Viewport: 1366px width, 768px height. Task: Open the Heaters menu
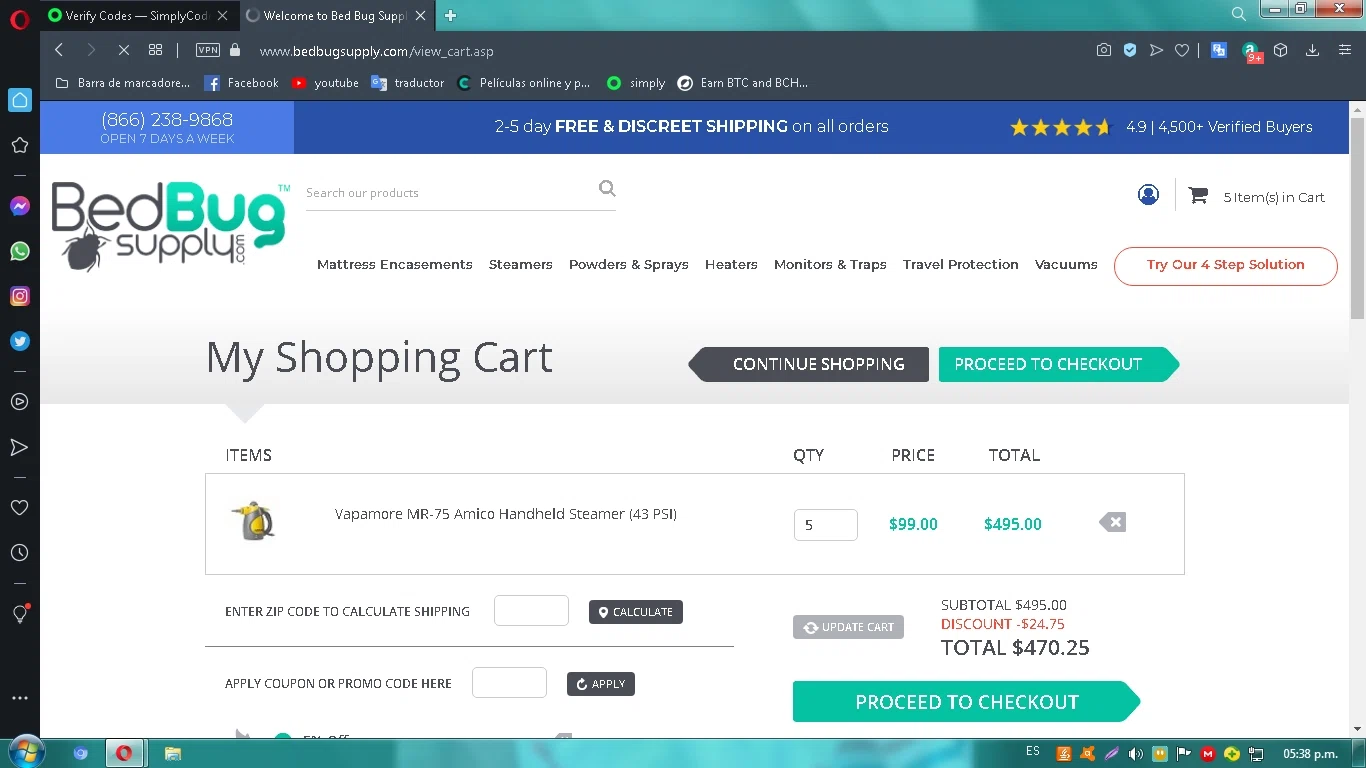tap(731, 265)
